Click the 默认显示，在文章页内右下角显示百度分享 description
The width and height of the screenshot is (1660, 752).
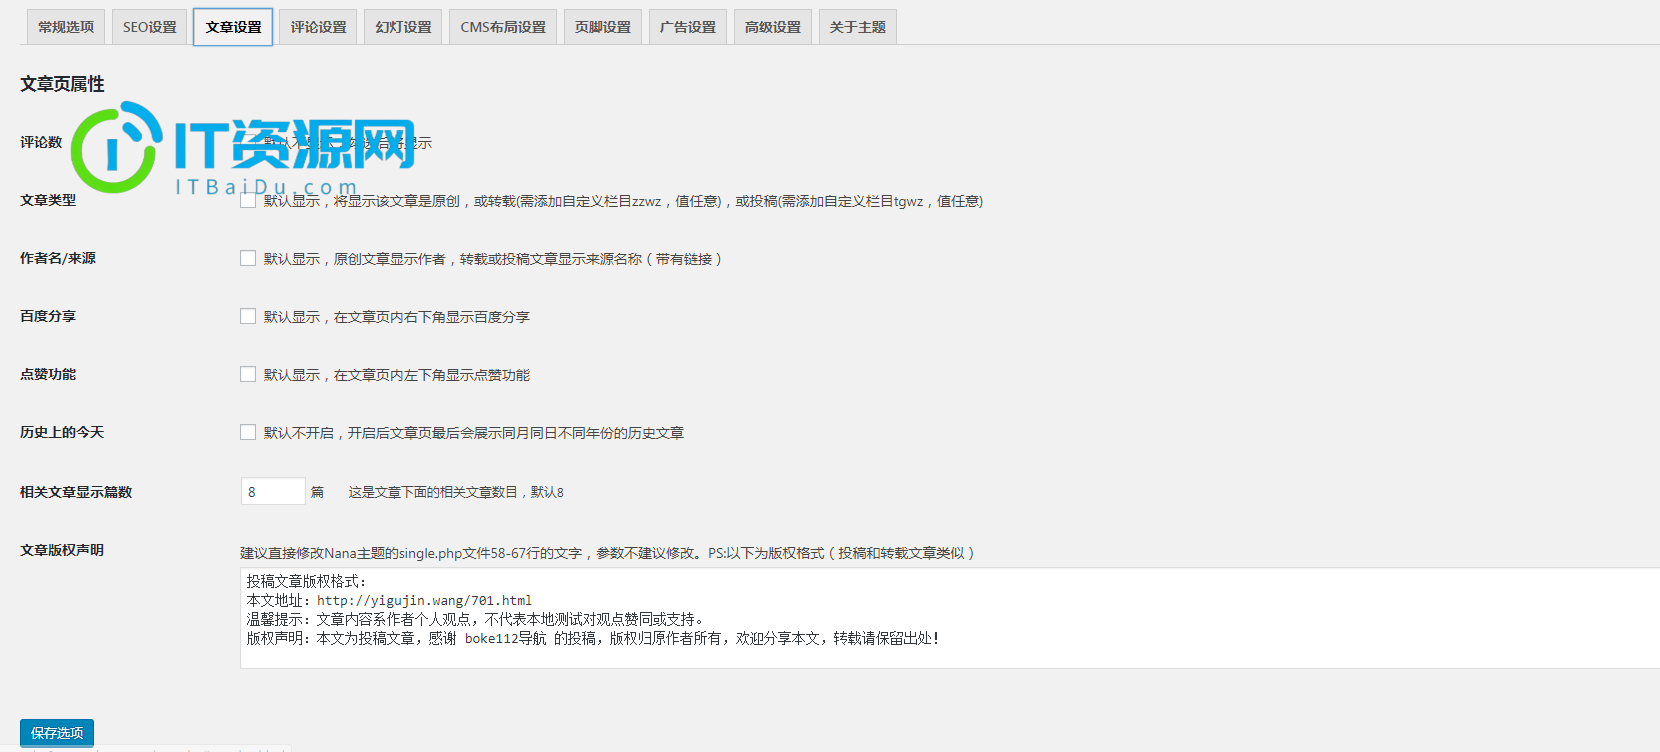pos(397,317)
